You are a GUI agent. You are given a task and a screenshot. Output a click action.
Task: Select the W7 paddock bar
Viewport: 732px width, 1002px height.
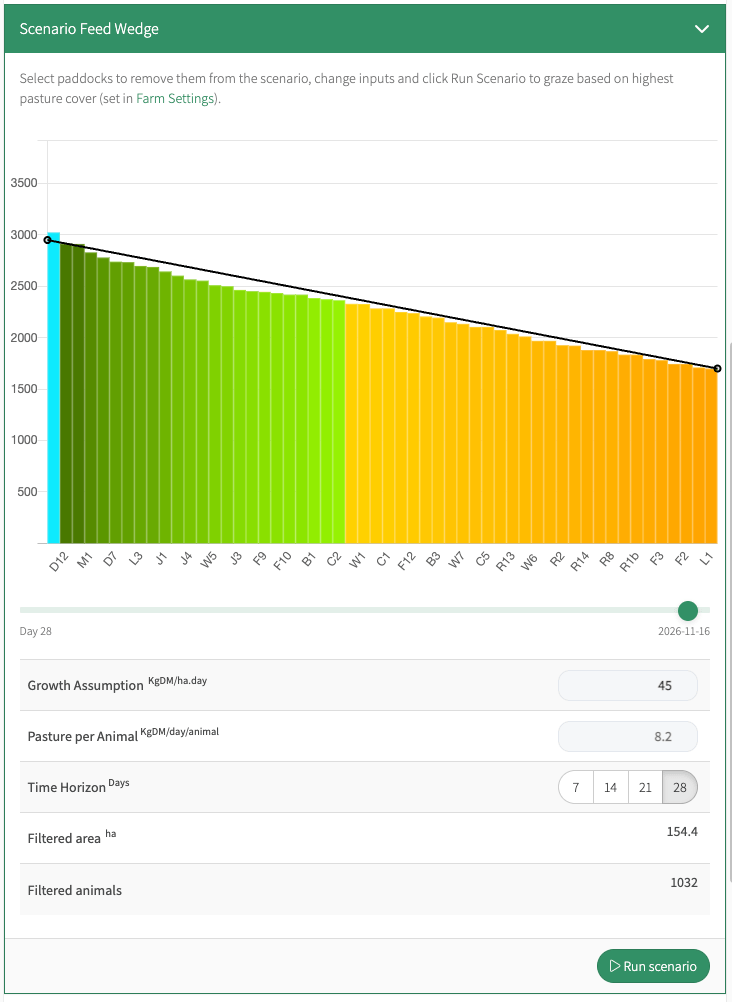[x=451, y=433]
